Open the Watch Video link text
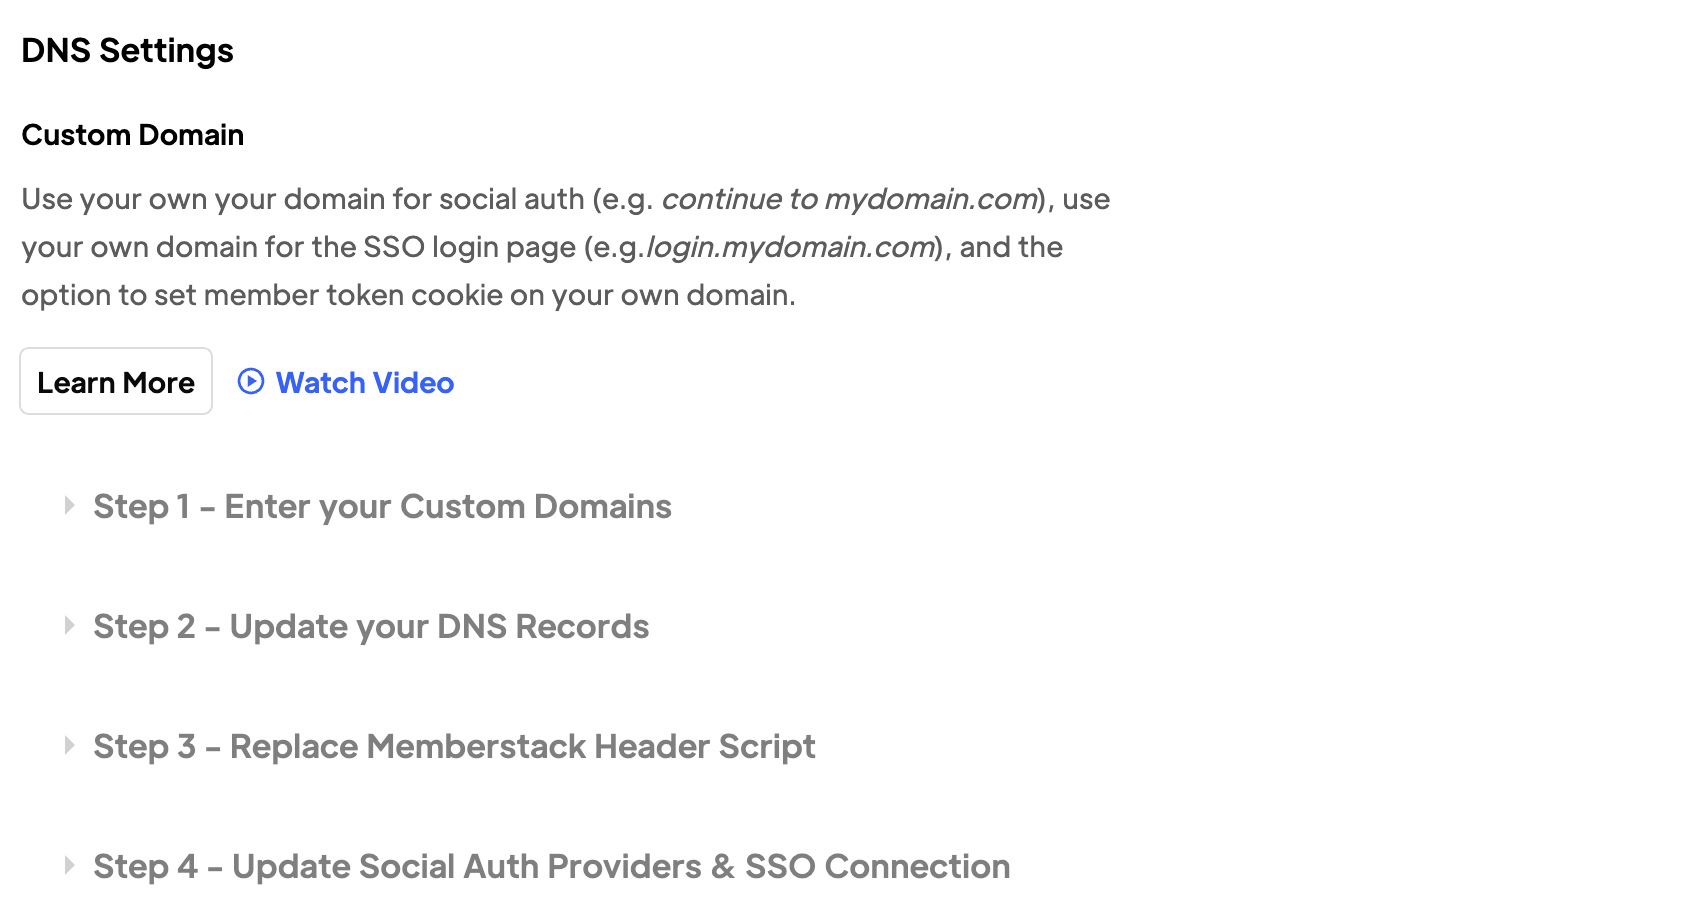Screen dimensions: 1708x924 coord(364,383)
